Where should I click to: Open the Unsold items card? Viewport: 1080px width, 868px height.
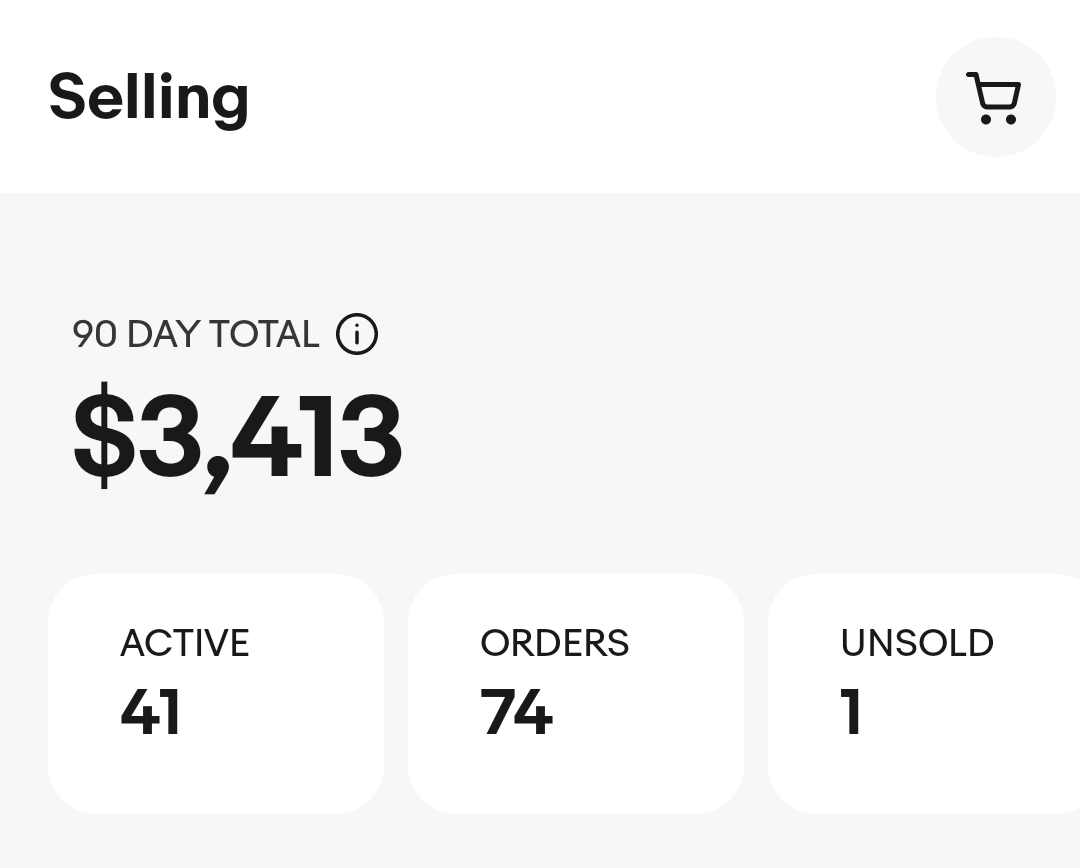(925, 693)
